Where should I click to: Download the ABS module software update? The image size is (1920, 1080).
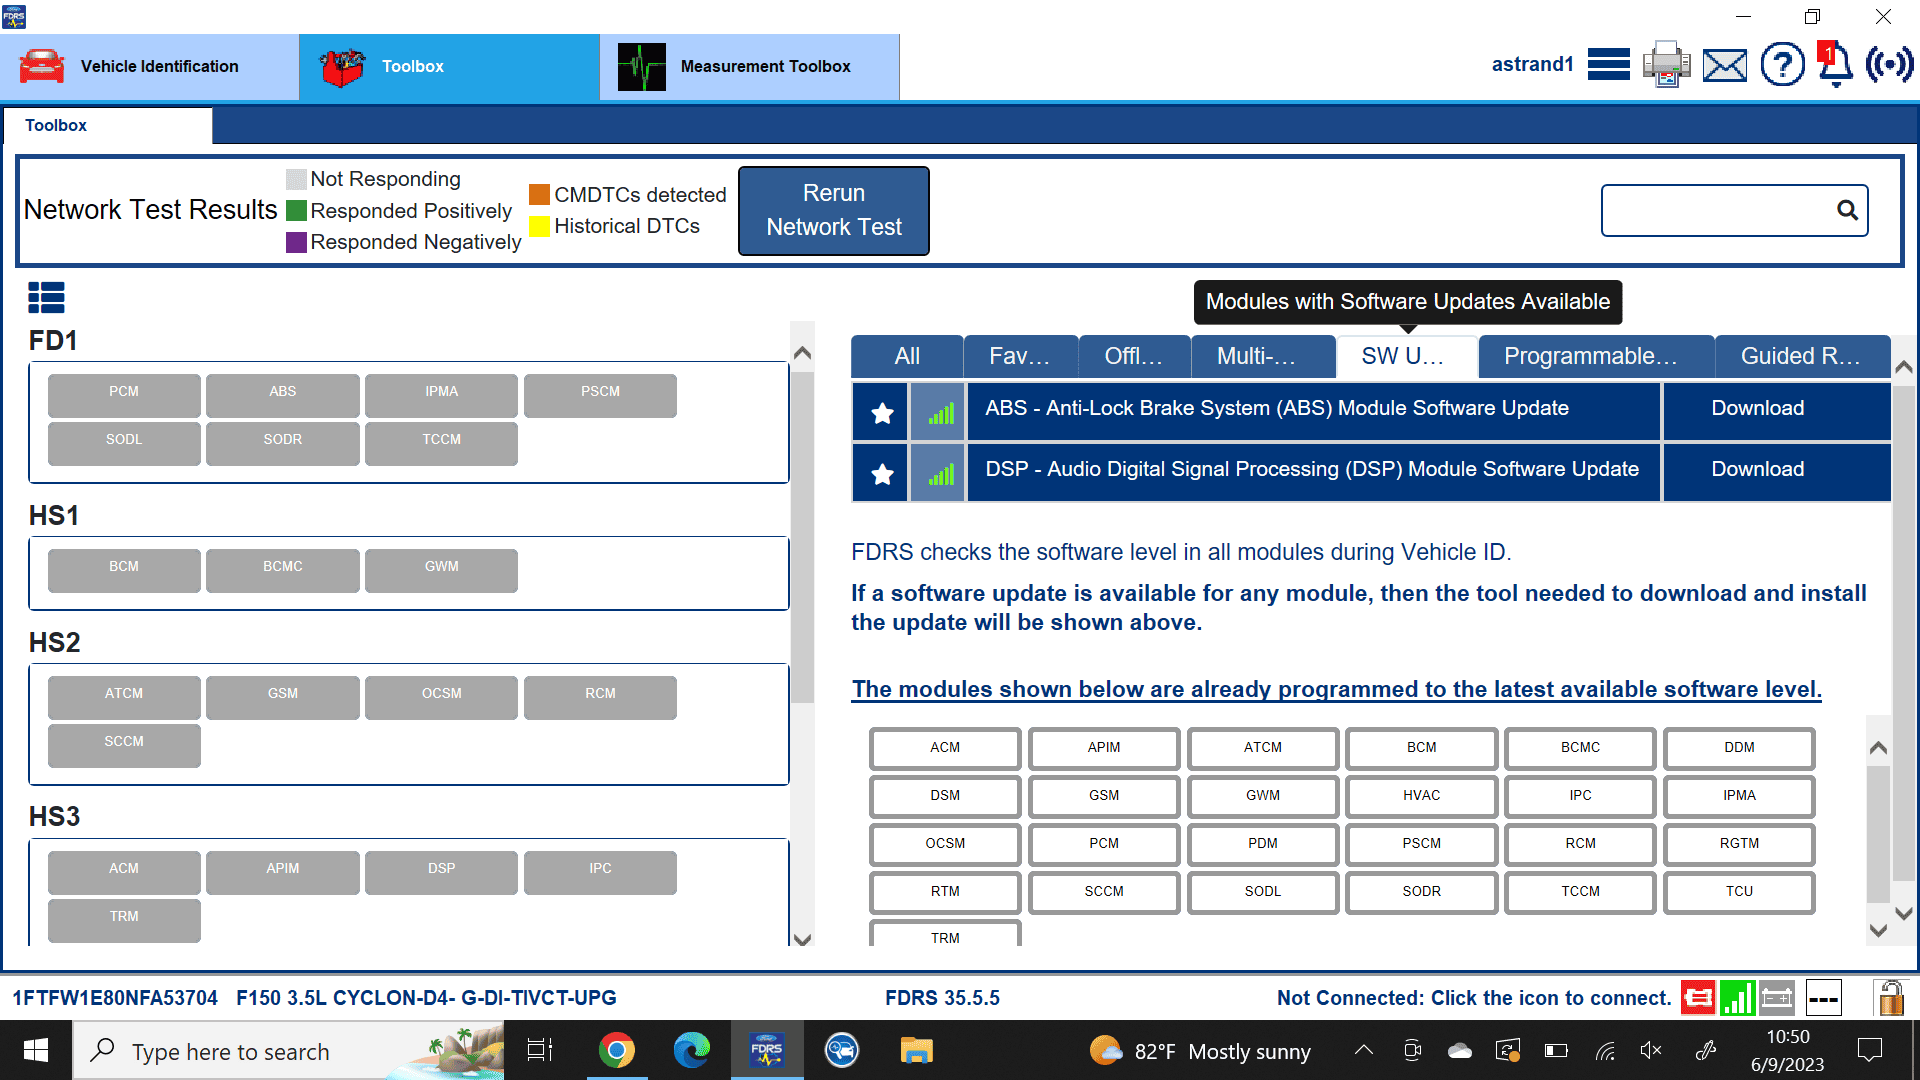1757,409
